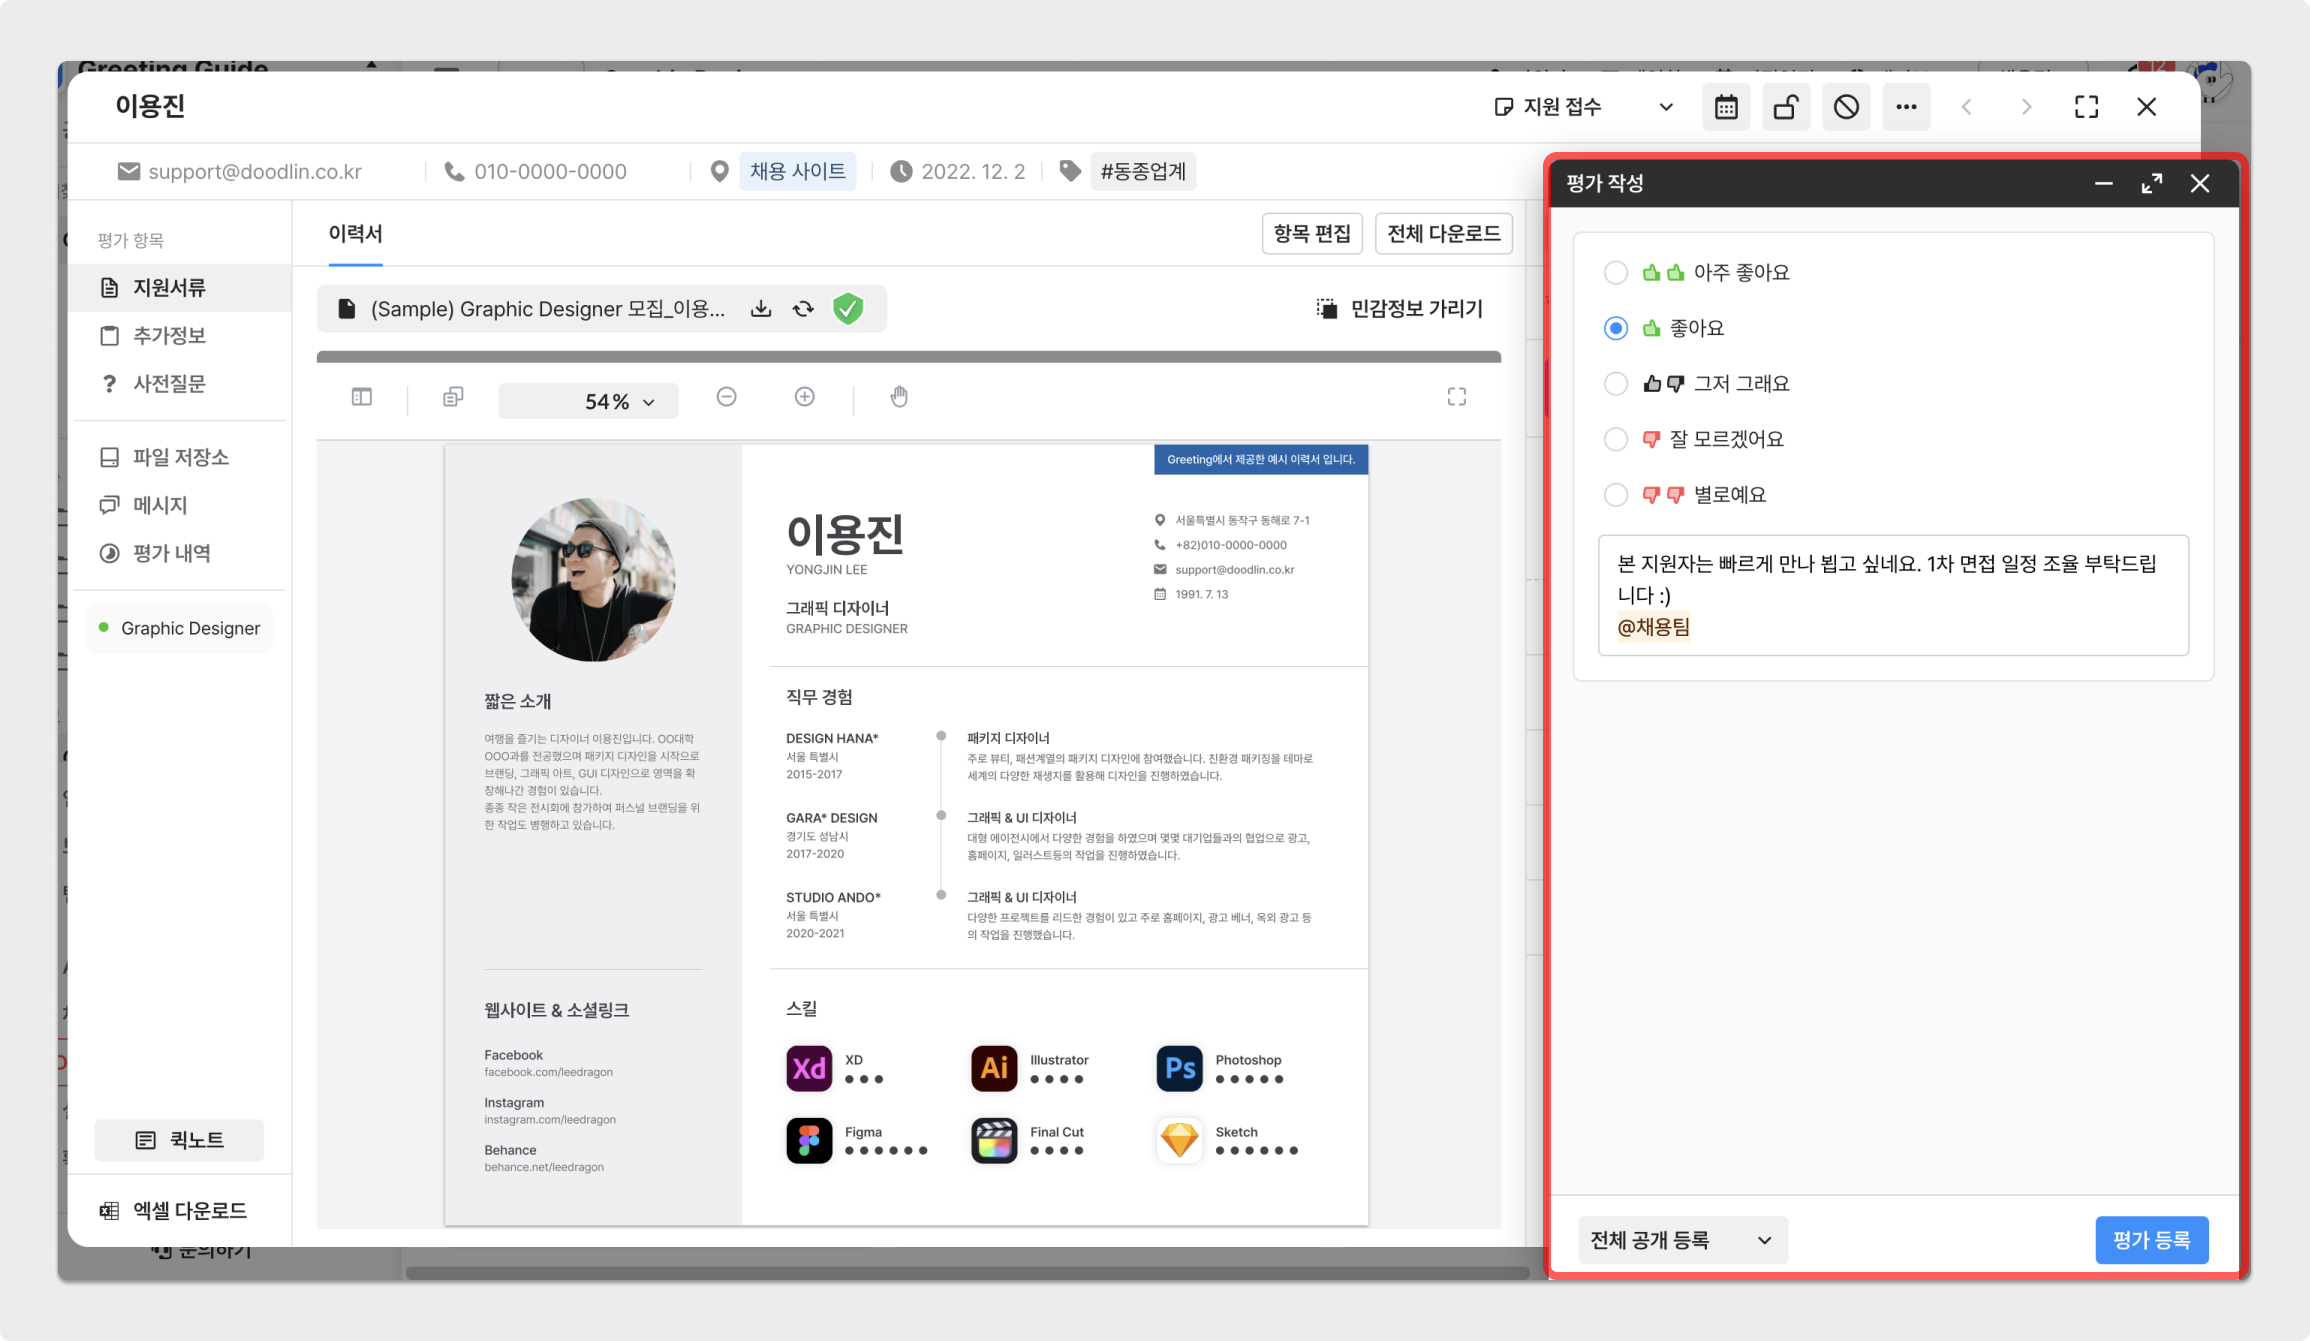Zoom out the resume viewer
2310x1341 pixels.
(x=727, y=397)
